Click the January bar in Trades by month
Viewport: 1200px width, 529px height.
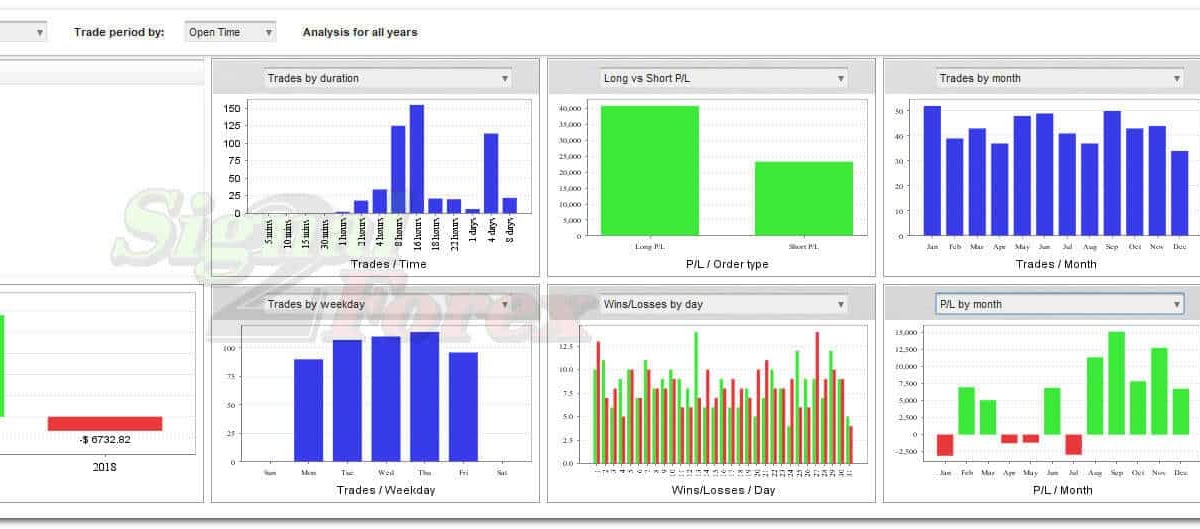pos(932,171)
